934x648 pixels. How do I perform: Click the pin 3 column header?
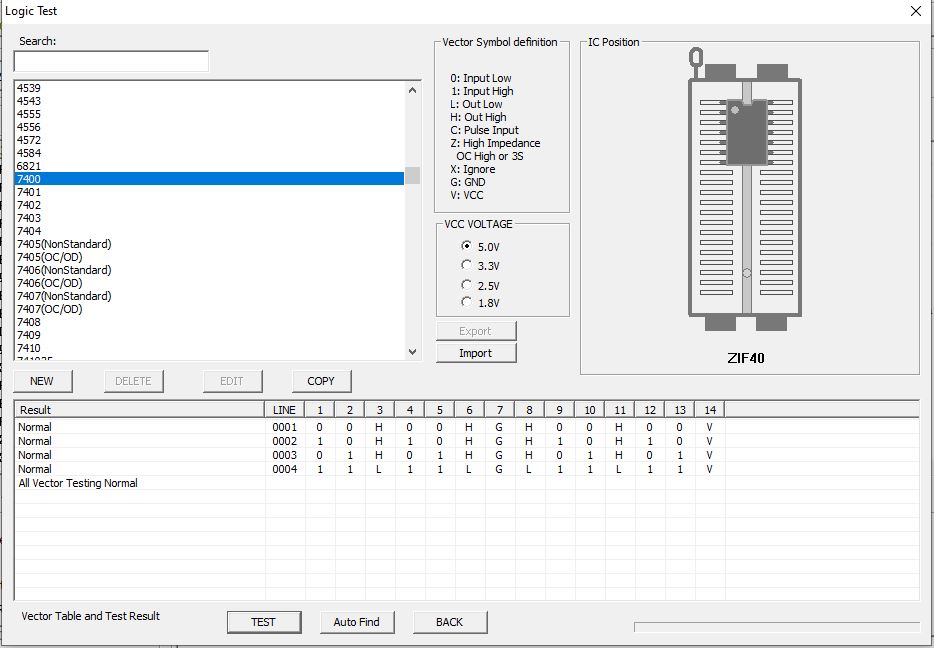(379, 410)
